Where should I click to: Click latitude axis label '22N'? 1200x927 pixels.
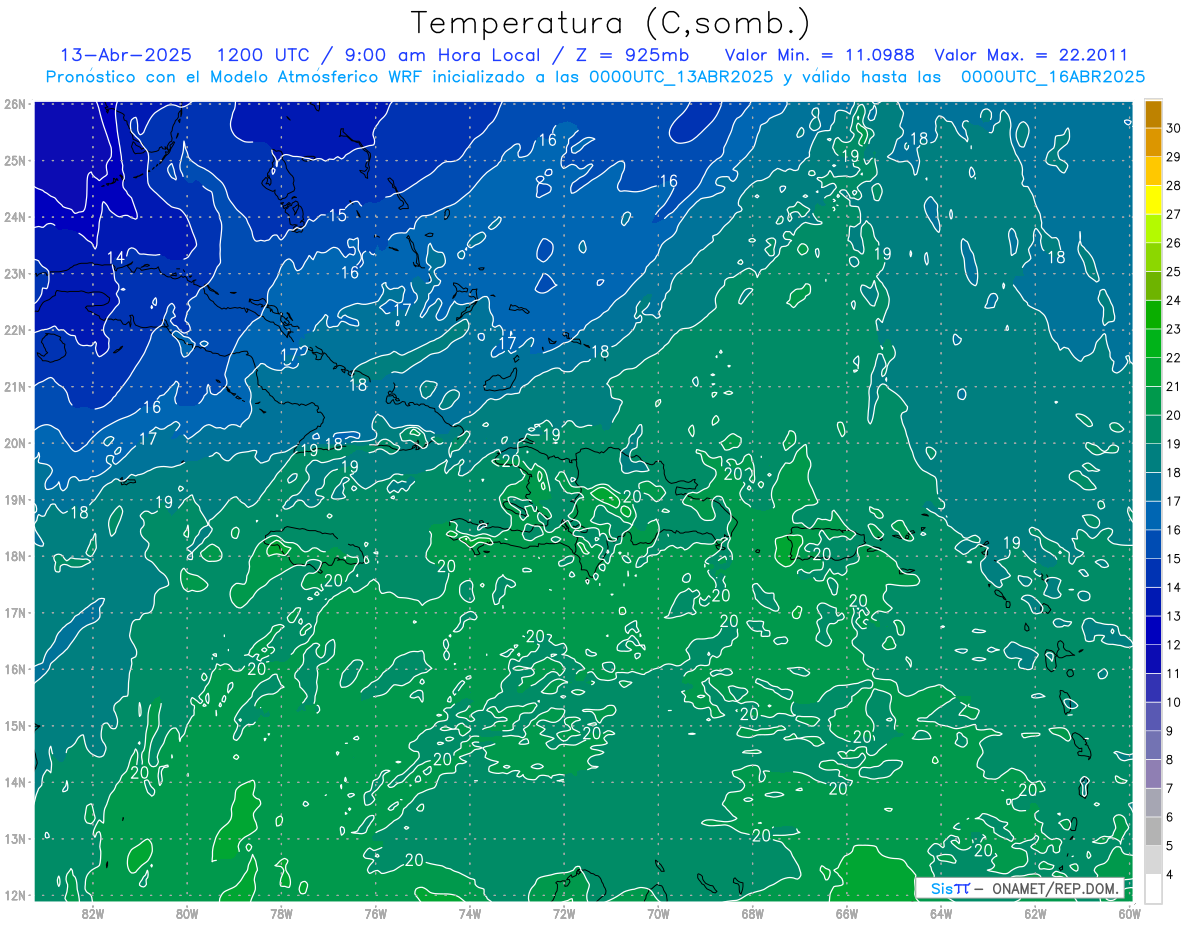[x=15, y=330]
